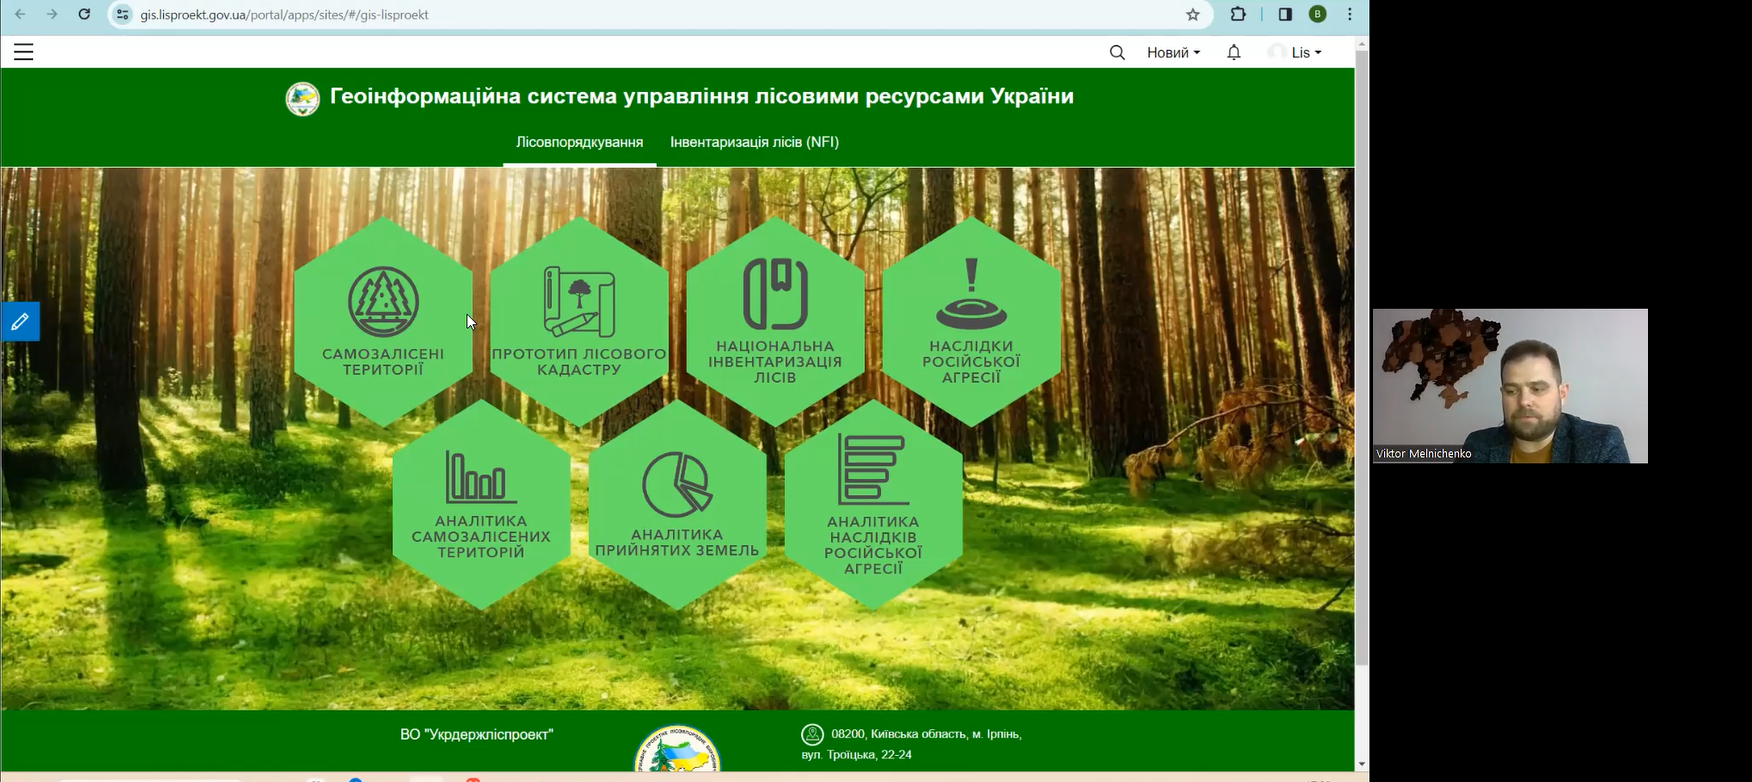Click the browser back arrow
Screen dimensions: 1752x782
20,14
